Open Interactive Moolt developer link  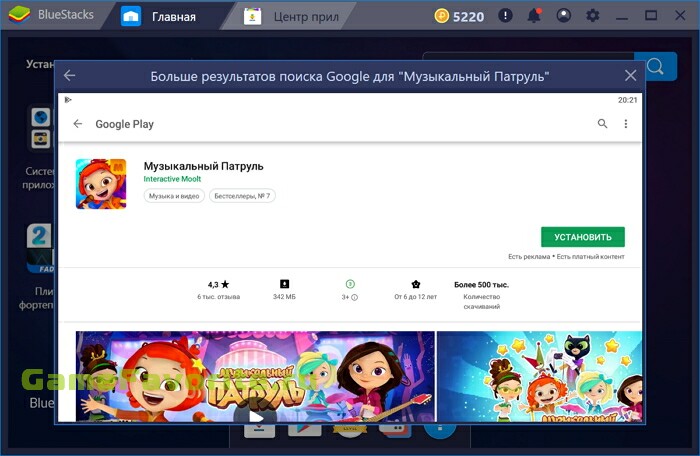pyautogui.click(x=172, y=179)
